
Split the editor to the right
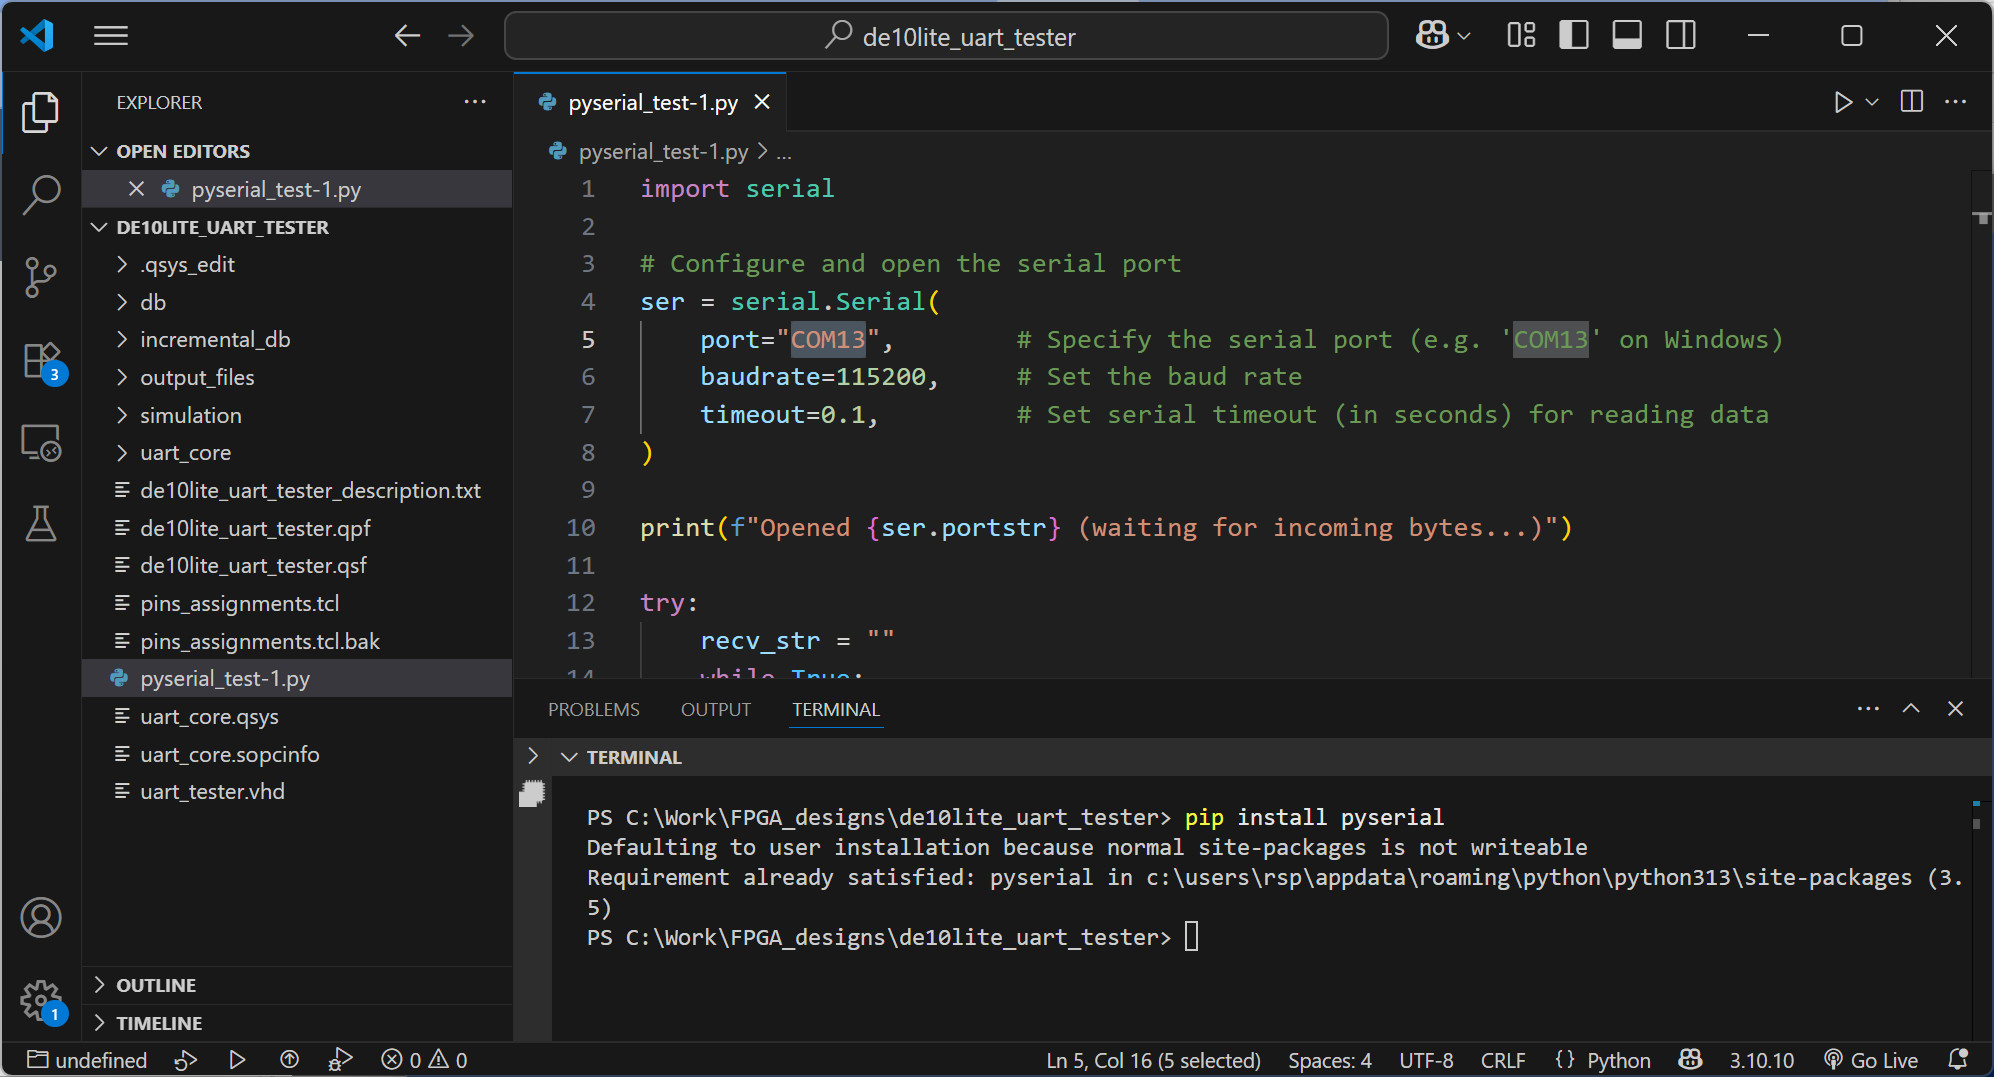[x=1911, y=102]
